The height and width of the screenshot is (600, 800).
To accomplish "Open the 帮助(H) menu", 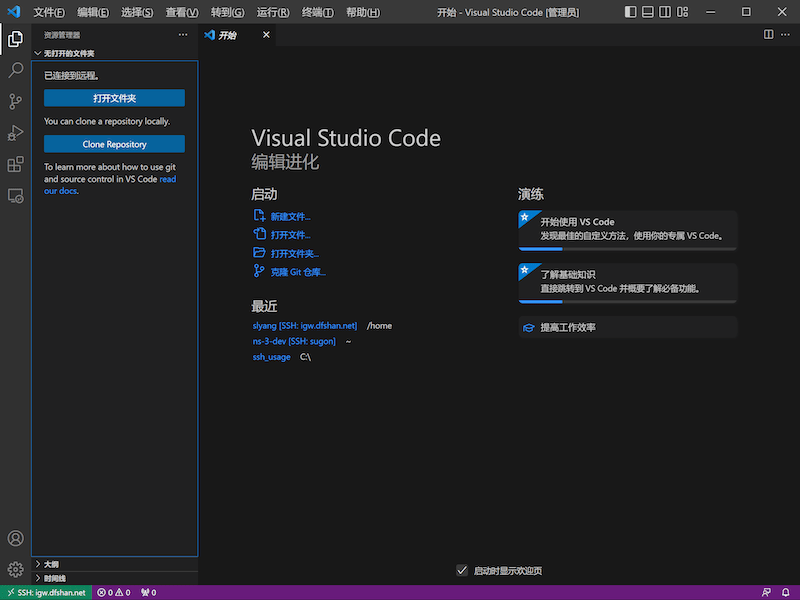I will click(363, 12).
